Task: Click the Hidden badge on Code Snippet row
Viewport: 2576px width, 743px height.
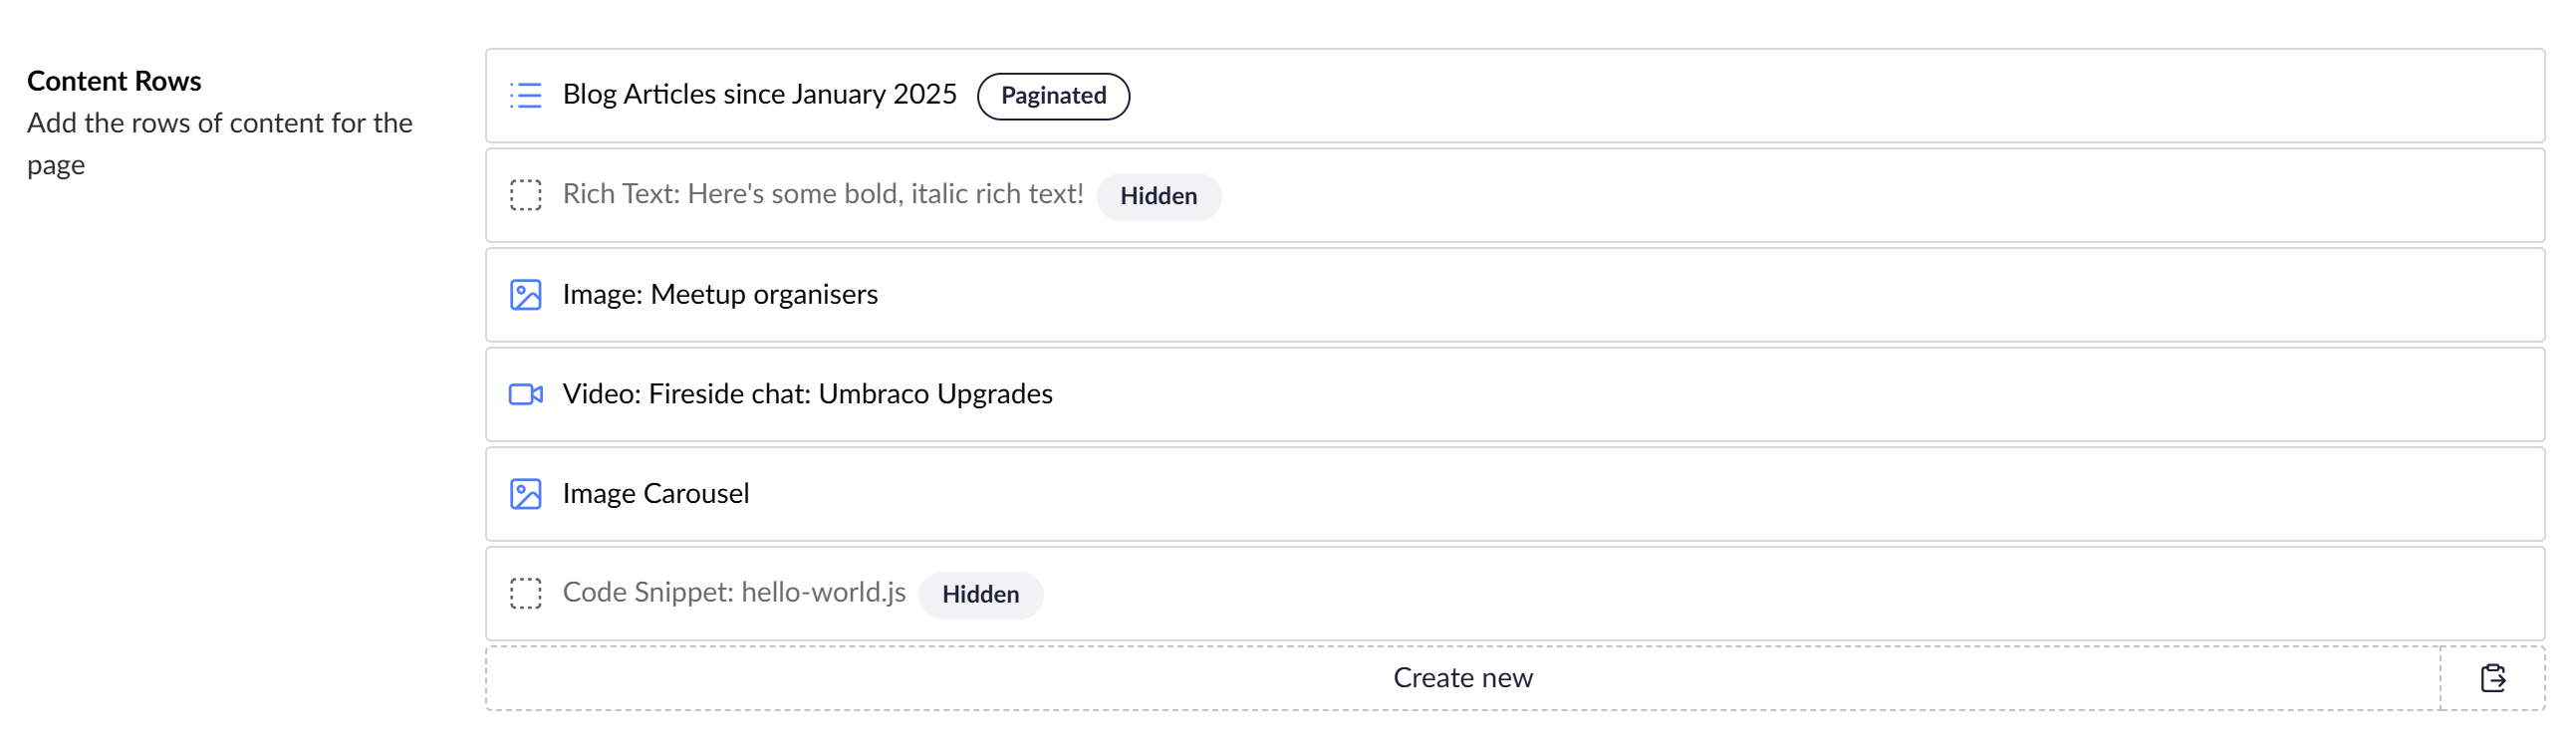Action: [x=981, y=594]
